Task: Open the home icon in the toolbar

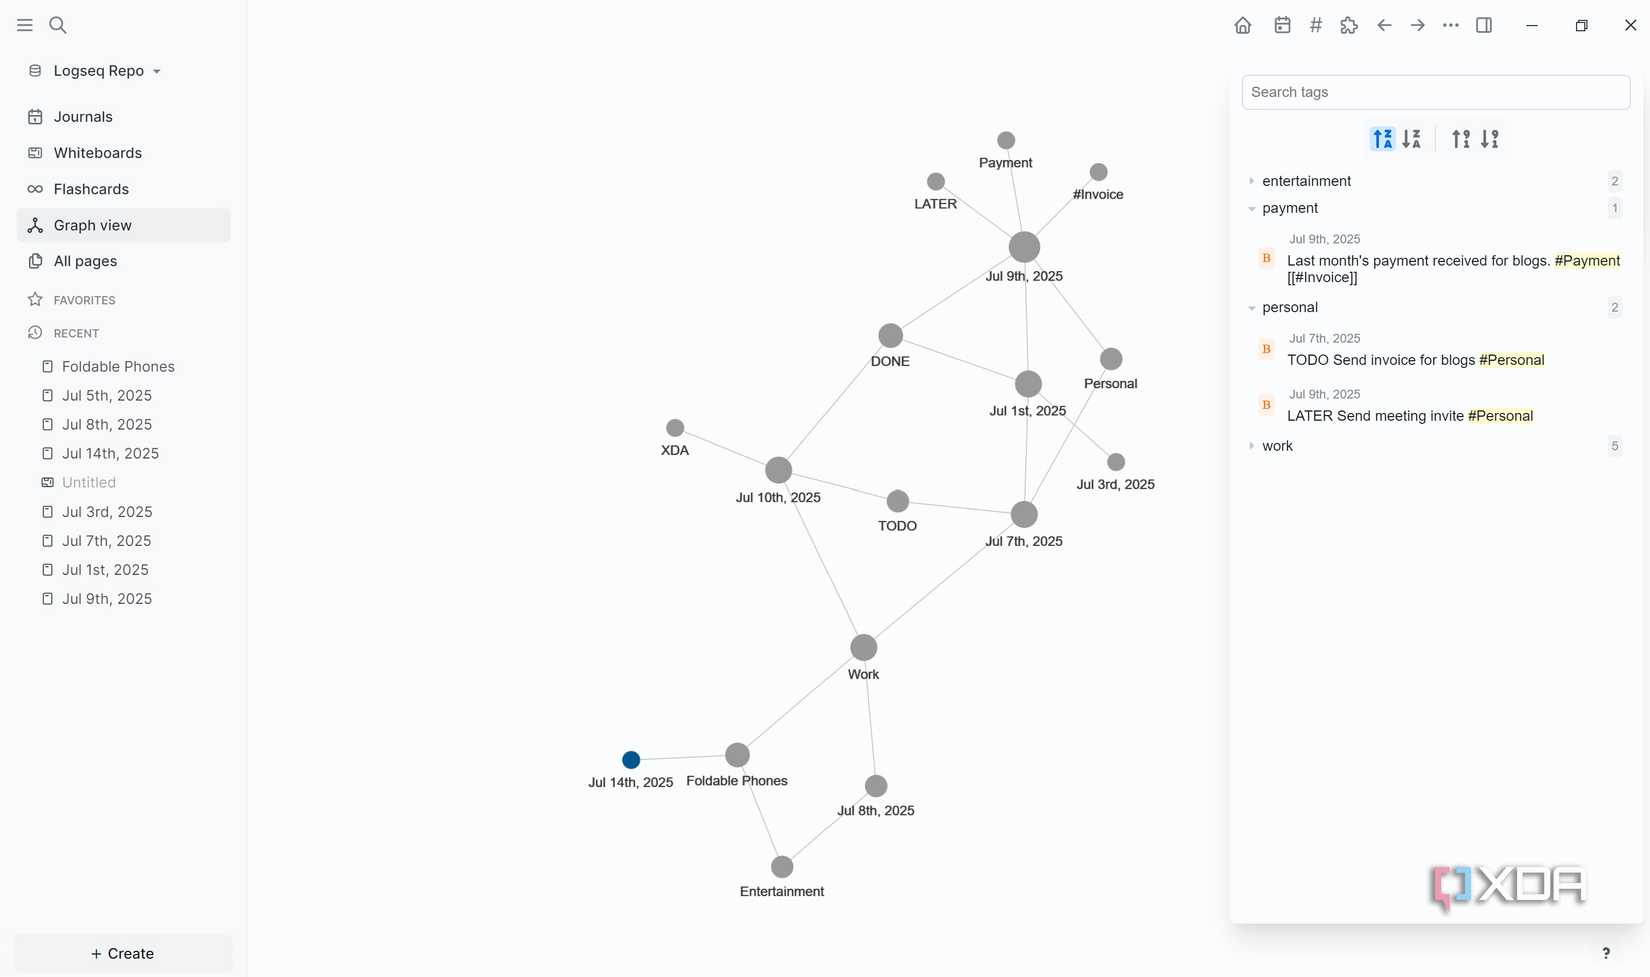Action: point(1243,25)
